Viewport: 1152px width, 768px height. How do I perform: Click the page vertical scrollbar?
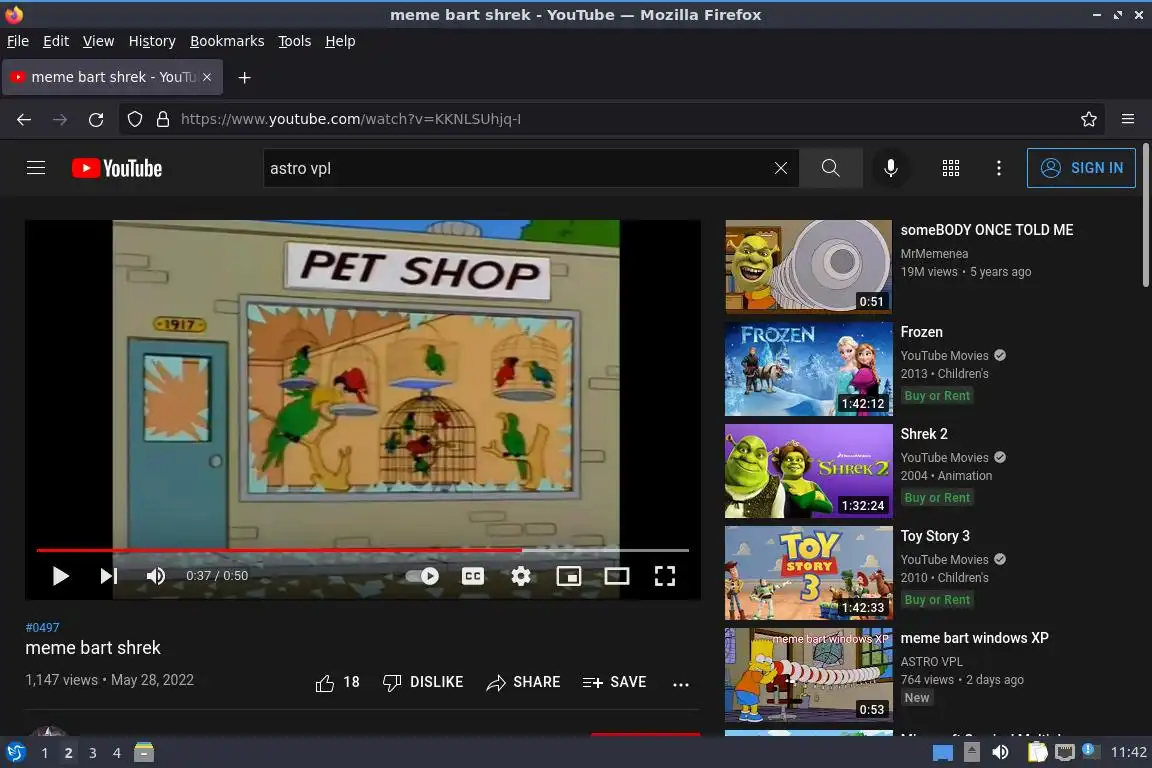(1145, 217)
